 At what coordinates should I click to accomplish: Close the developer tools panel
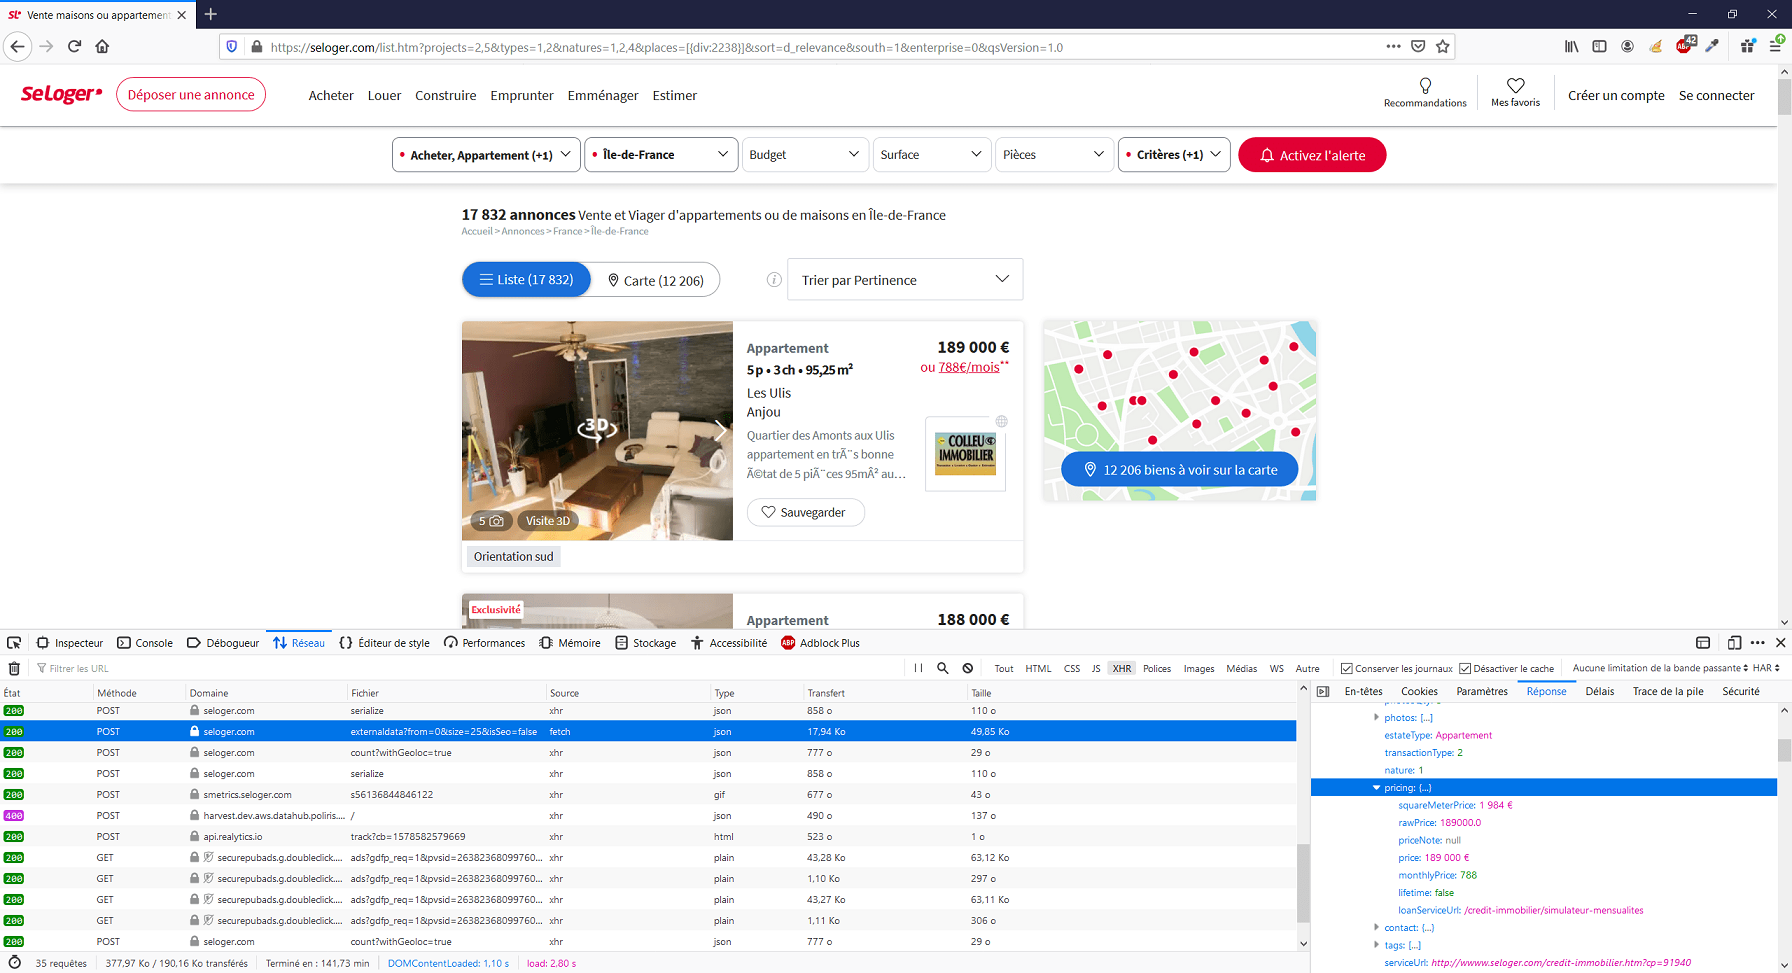(1780, 643)
